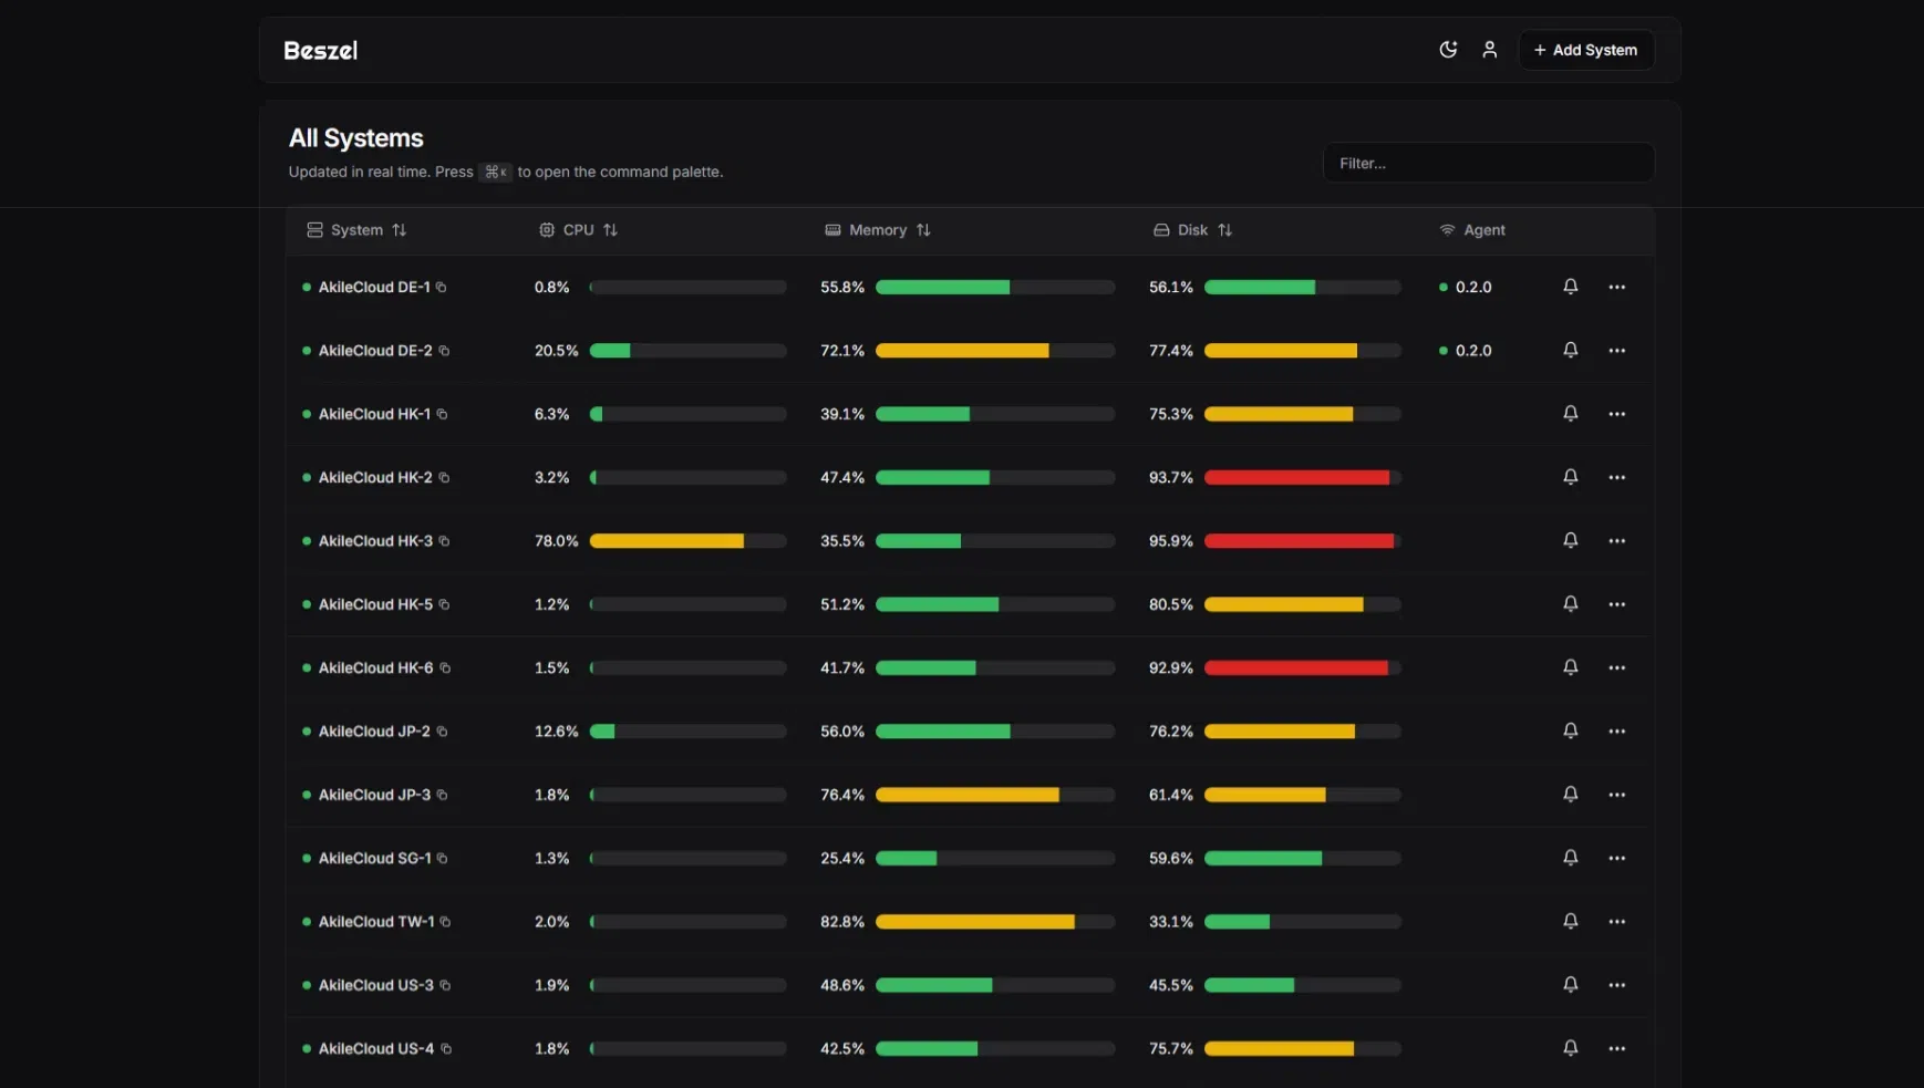Click agent version 0.2.0 for AkileCloud DE-2
Image resolution: width=1925 pixels, height=1088 pixels.
[x=1472, y=351]
